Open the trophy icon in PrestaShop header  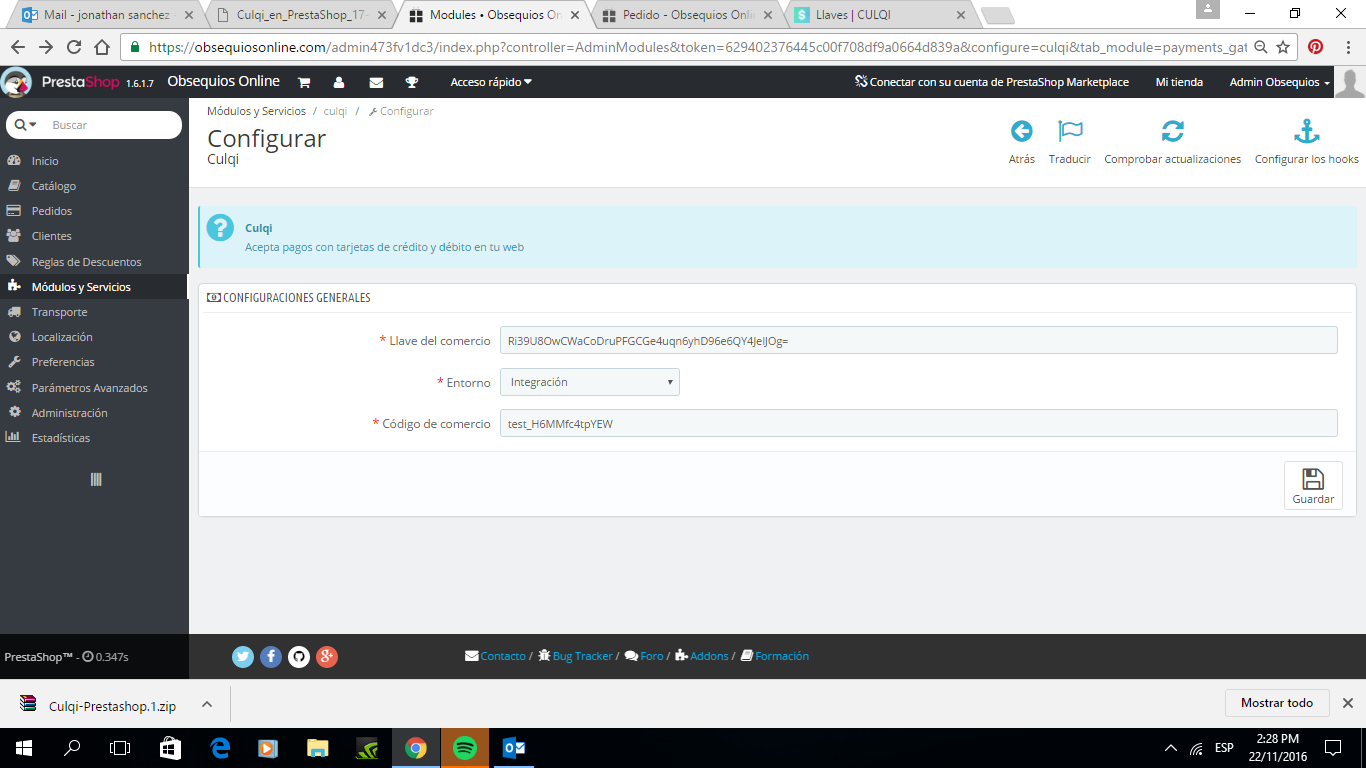click(x=412, y=82)
